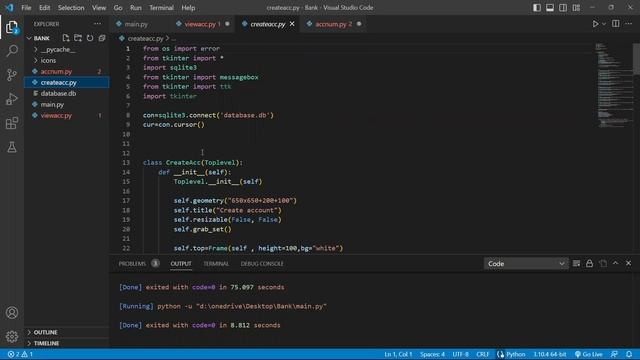640x360 pixels.
Task: Click Go Live in status bar
Action: click(589, 354)
